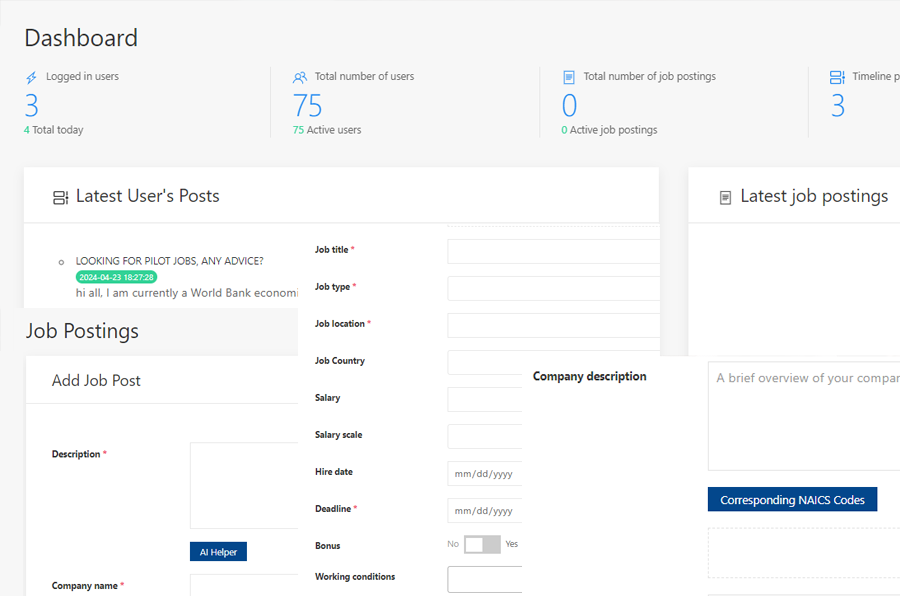Click the Latest job postings header icon
This screenshot has height=596, width=900.
[725, 198]
